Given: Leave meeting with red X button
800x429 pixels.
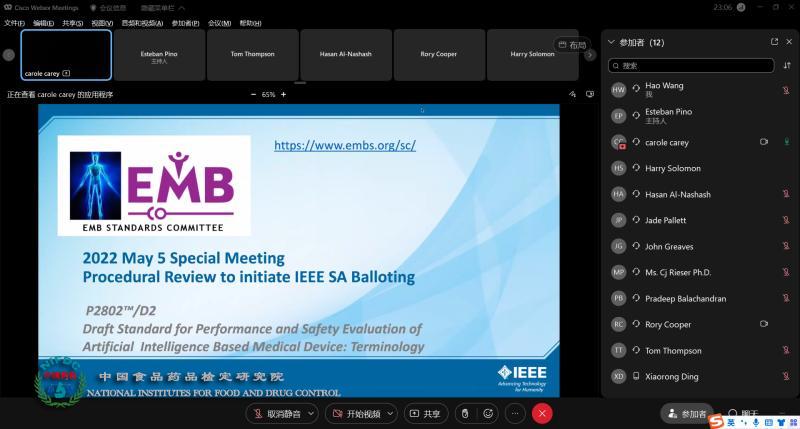Looking at the screenshot, I should (542, 414).
